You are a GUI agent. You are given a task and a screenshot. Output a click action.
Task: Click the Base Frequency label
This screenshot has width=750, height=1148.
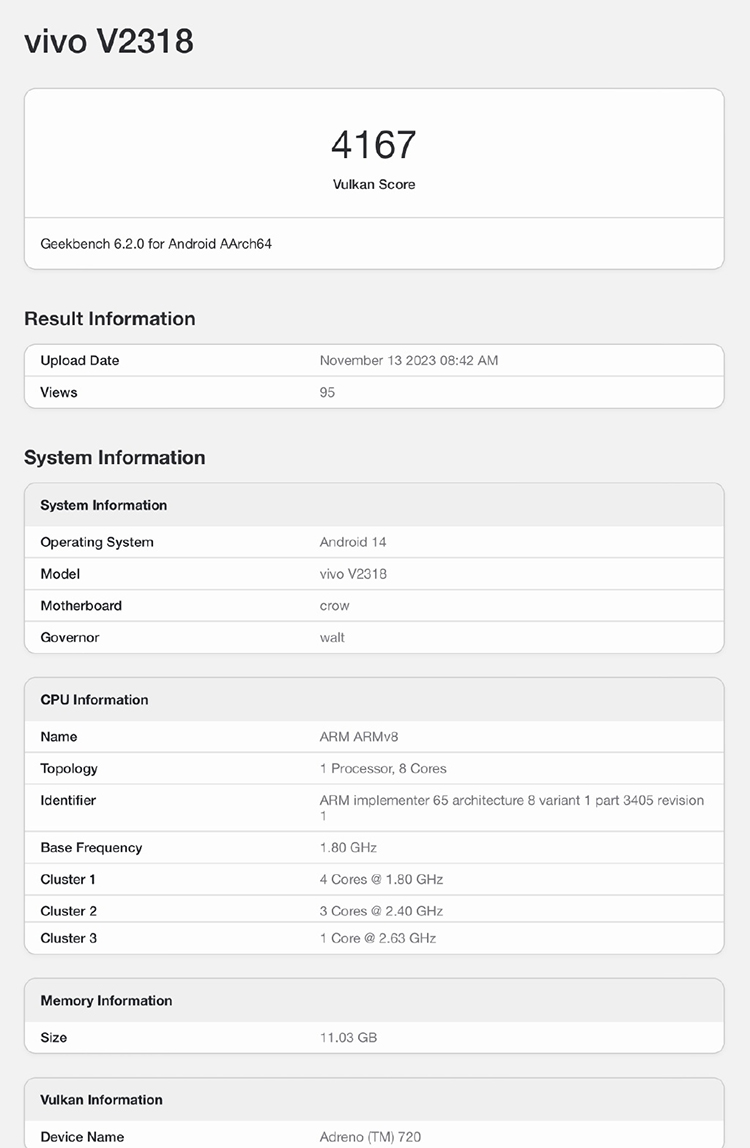92,848
